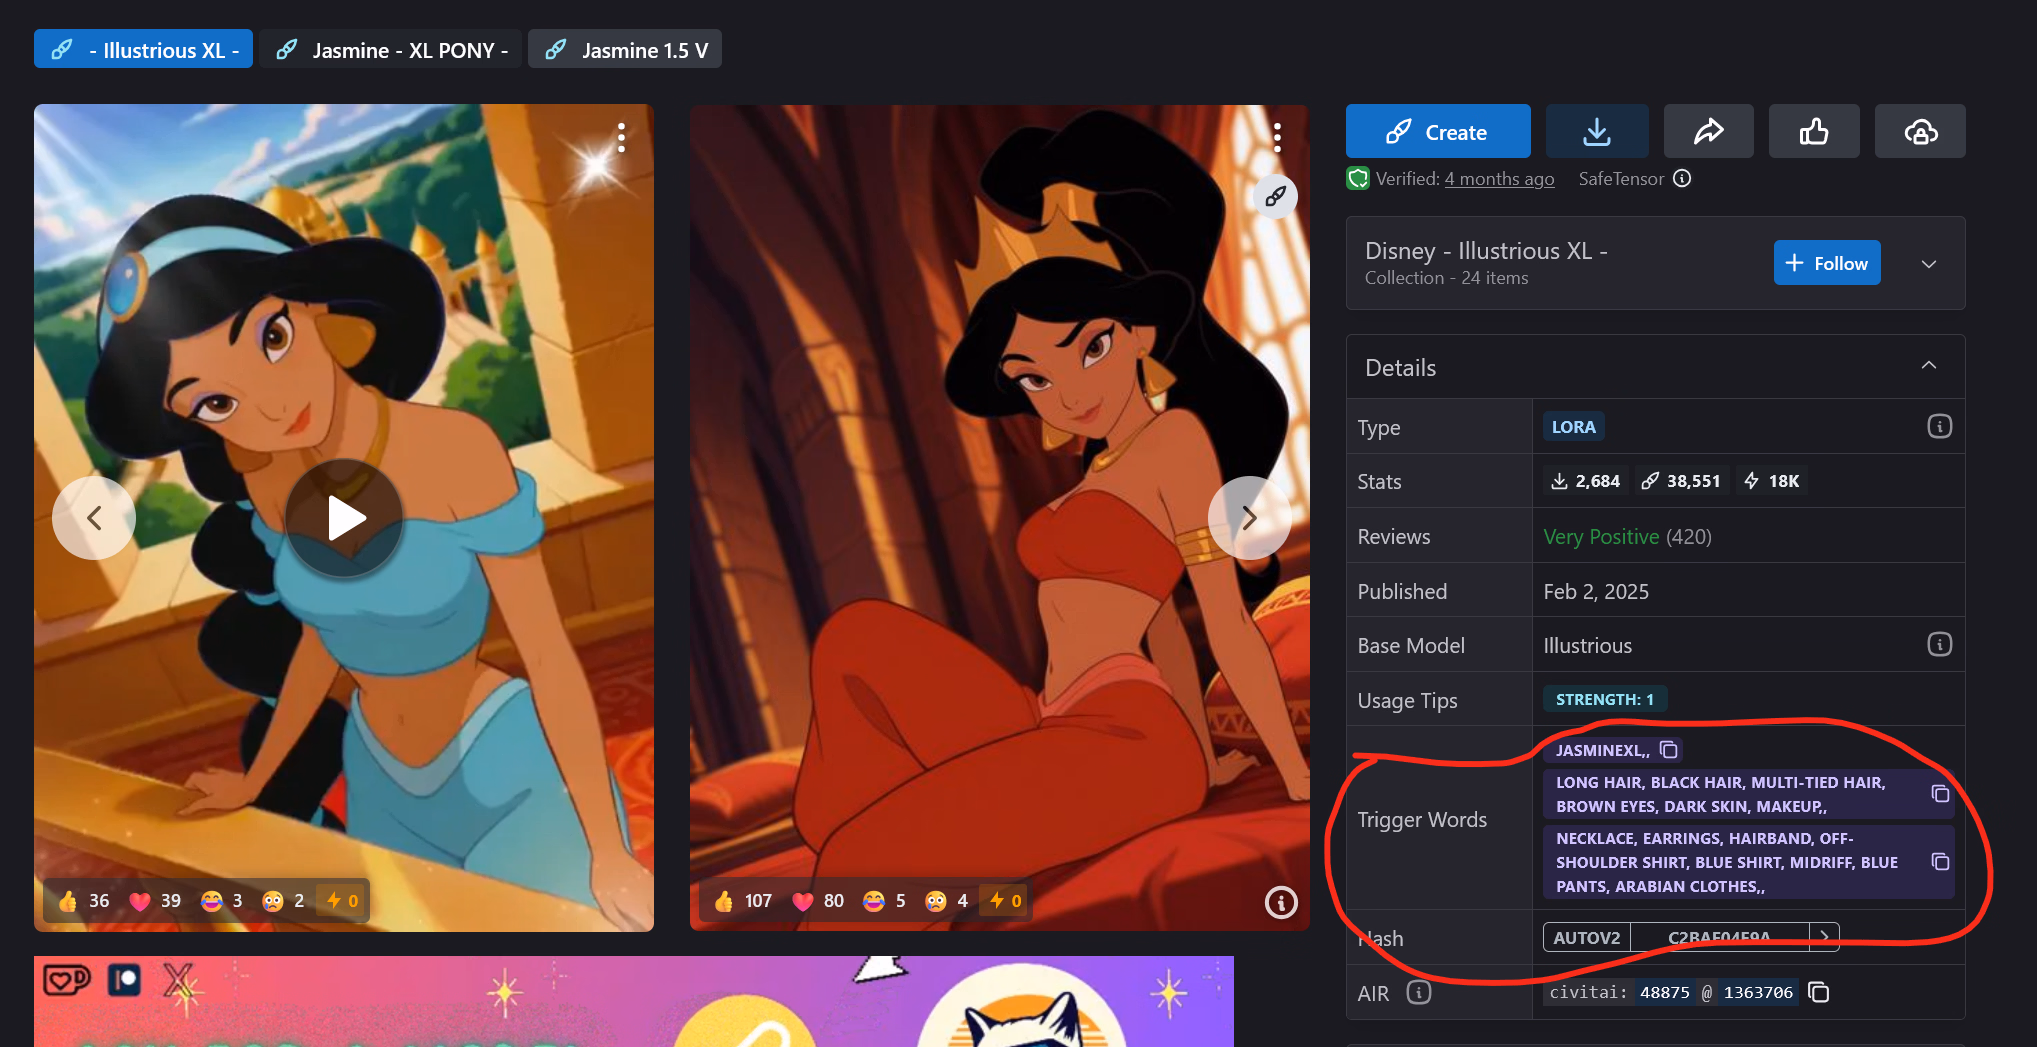
Task: Open the Patreon icon in the banner
Action: click(x=125, y=980)
